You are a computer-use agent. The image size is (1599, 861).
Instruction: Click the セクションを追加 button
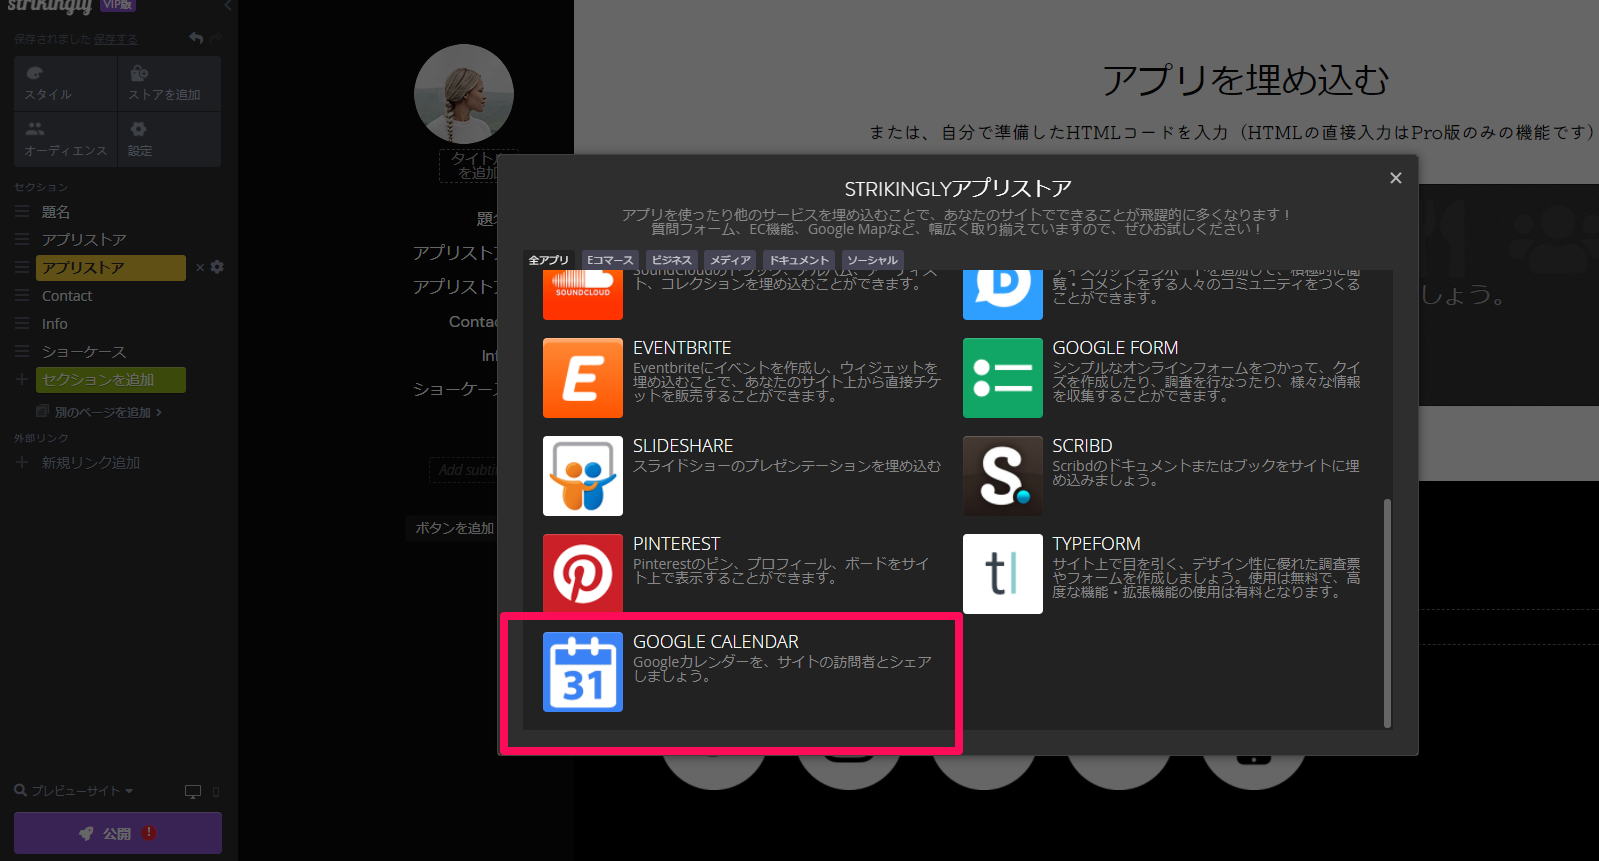tap(111, 380)
